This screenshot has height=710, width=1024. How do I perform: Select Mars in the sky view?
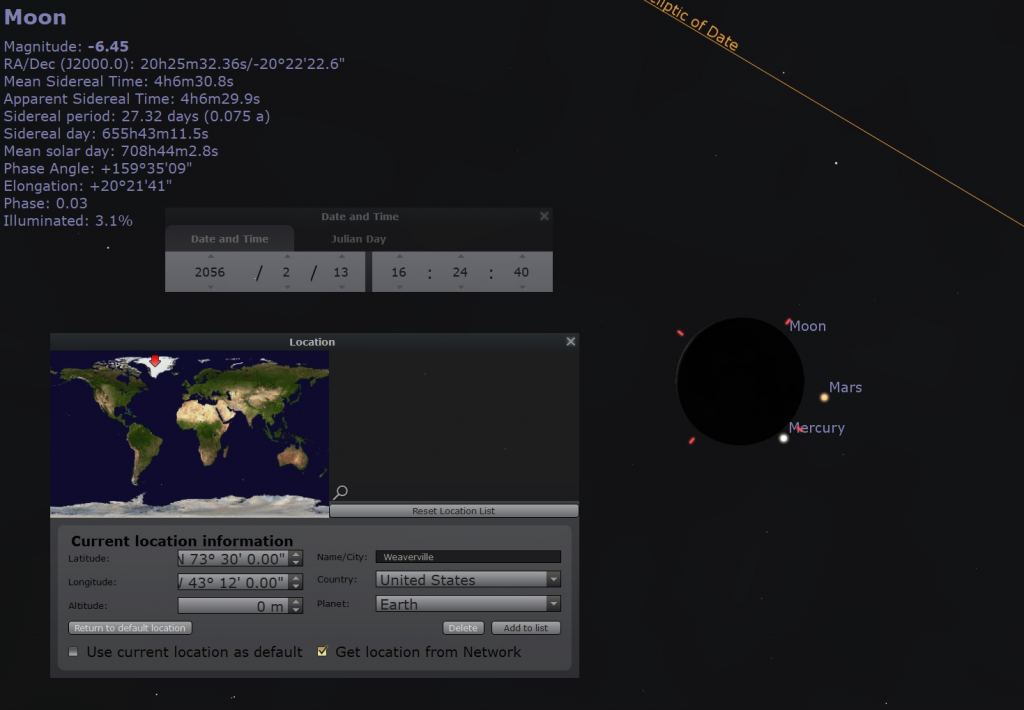pos(825,397)
